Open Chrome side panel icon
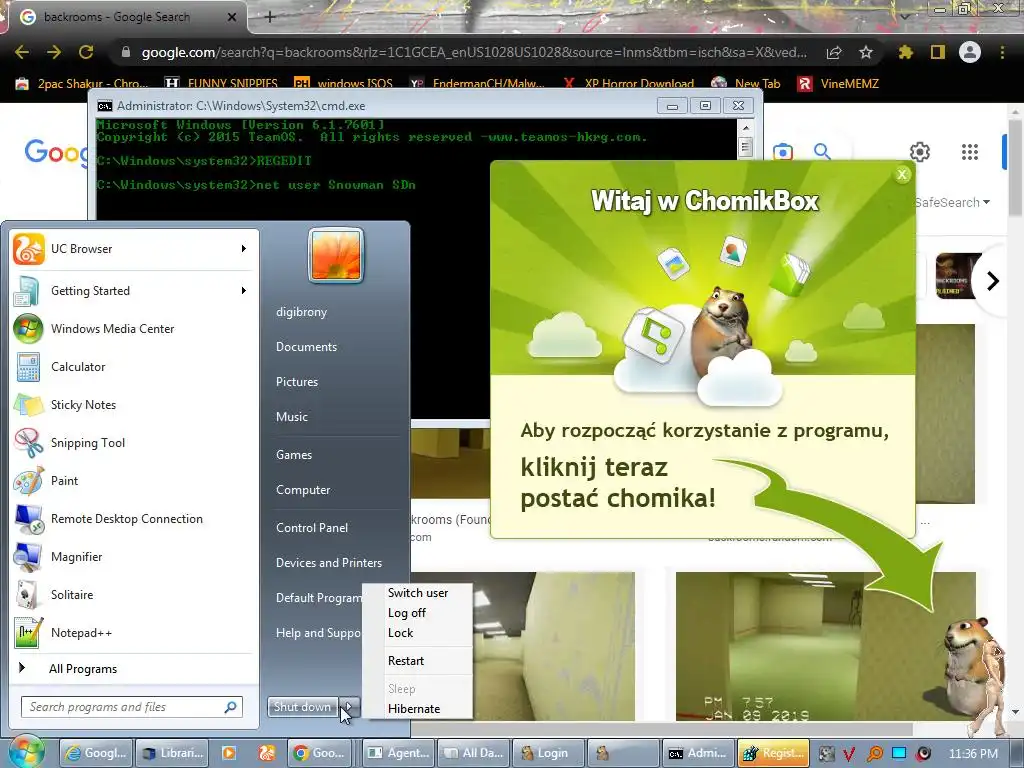Image resolution: width=1024 pixels, height=768 pixels. [x=938, y=52]
